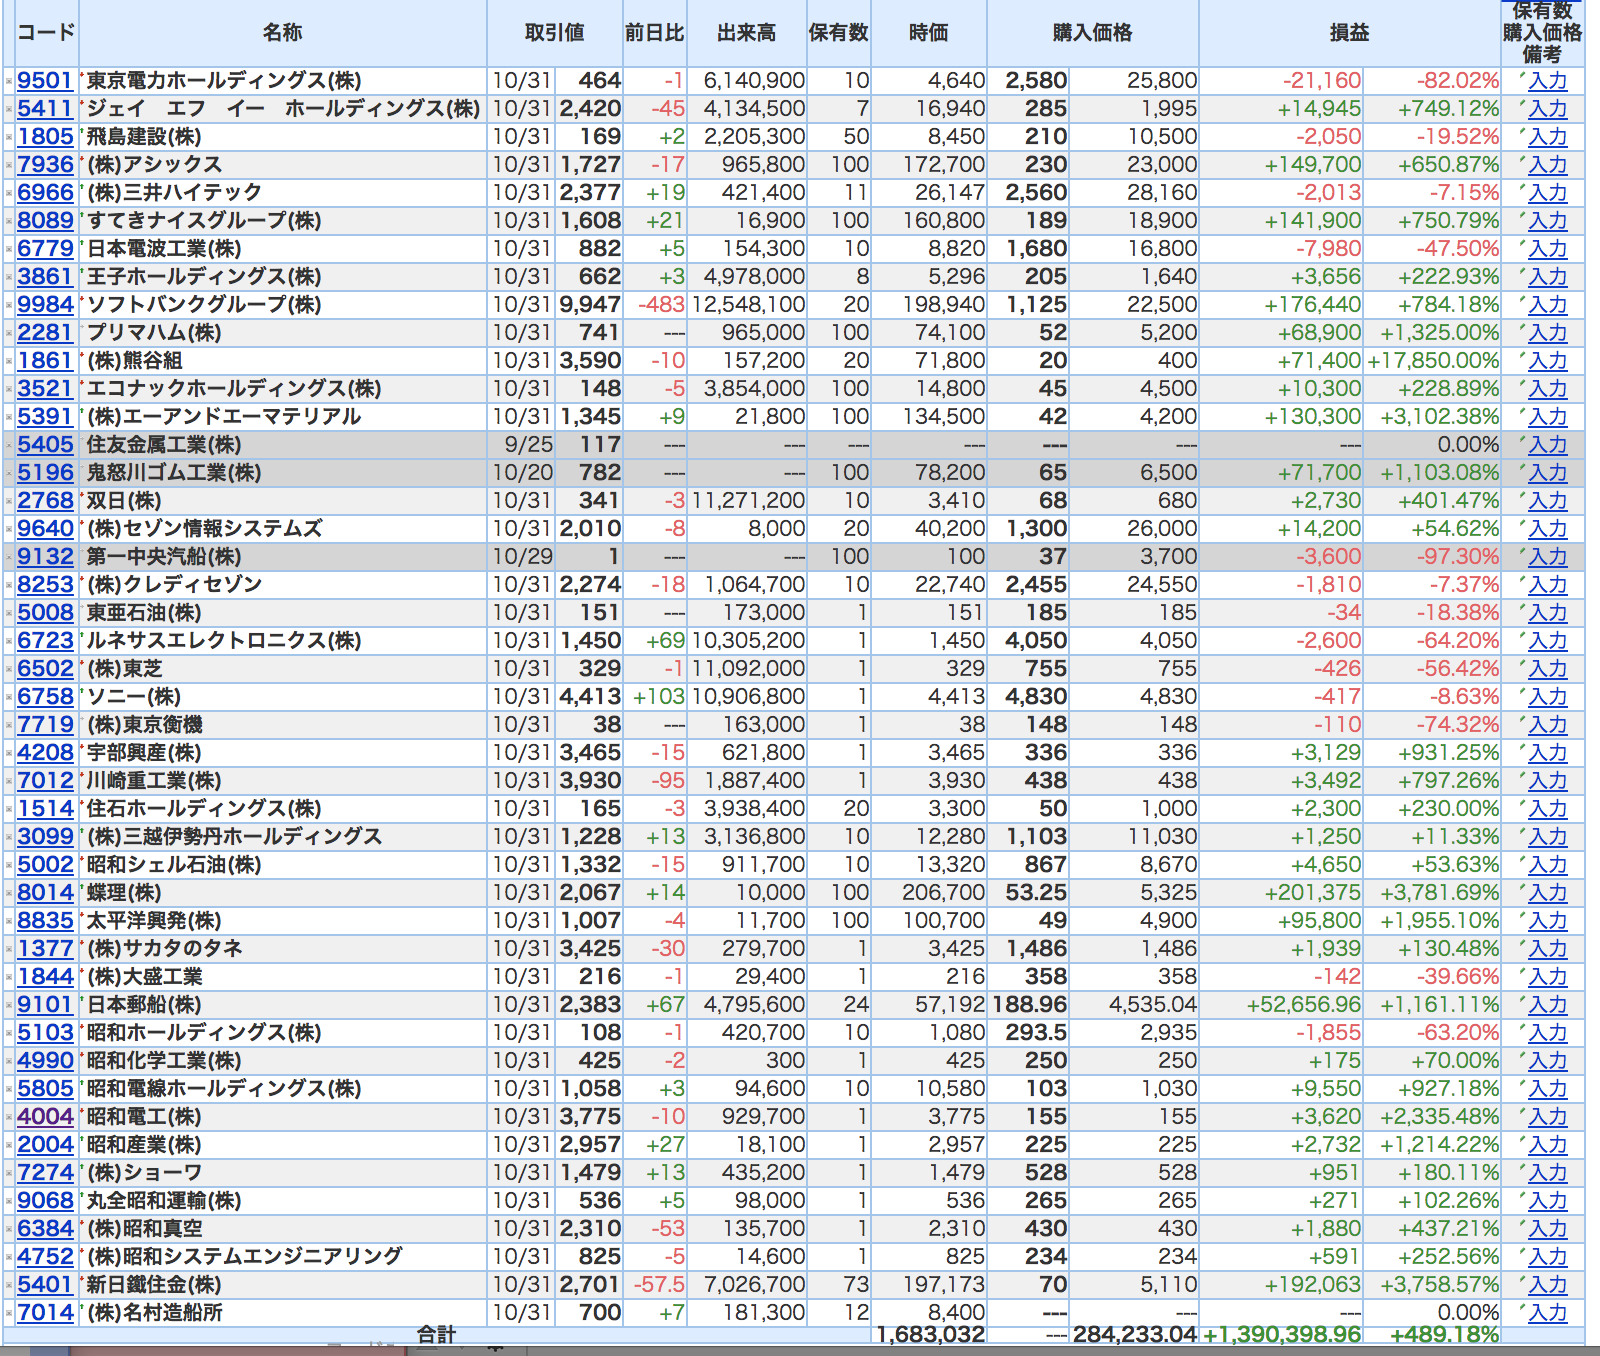Click 入力 link for 熊谷組 row

(x=1547, y=362)
